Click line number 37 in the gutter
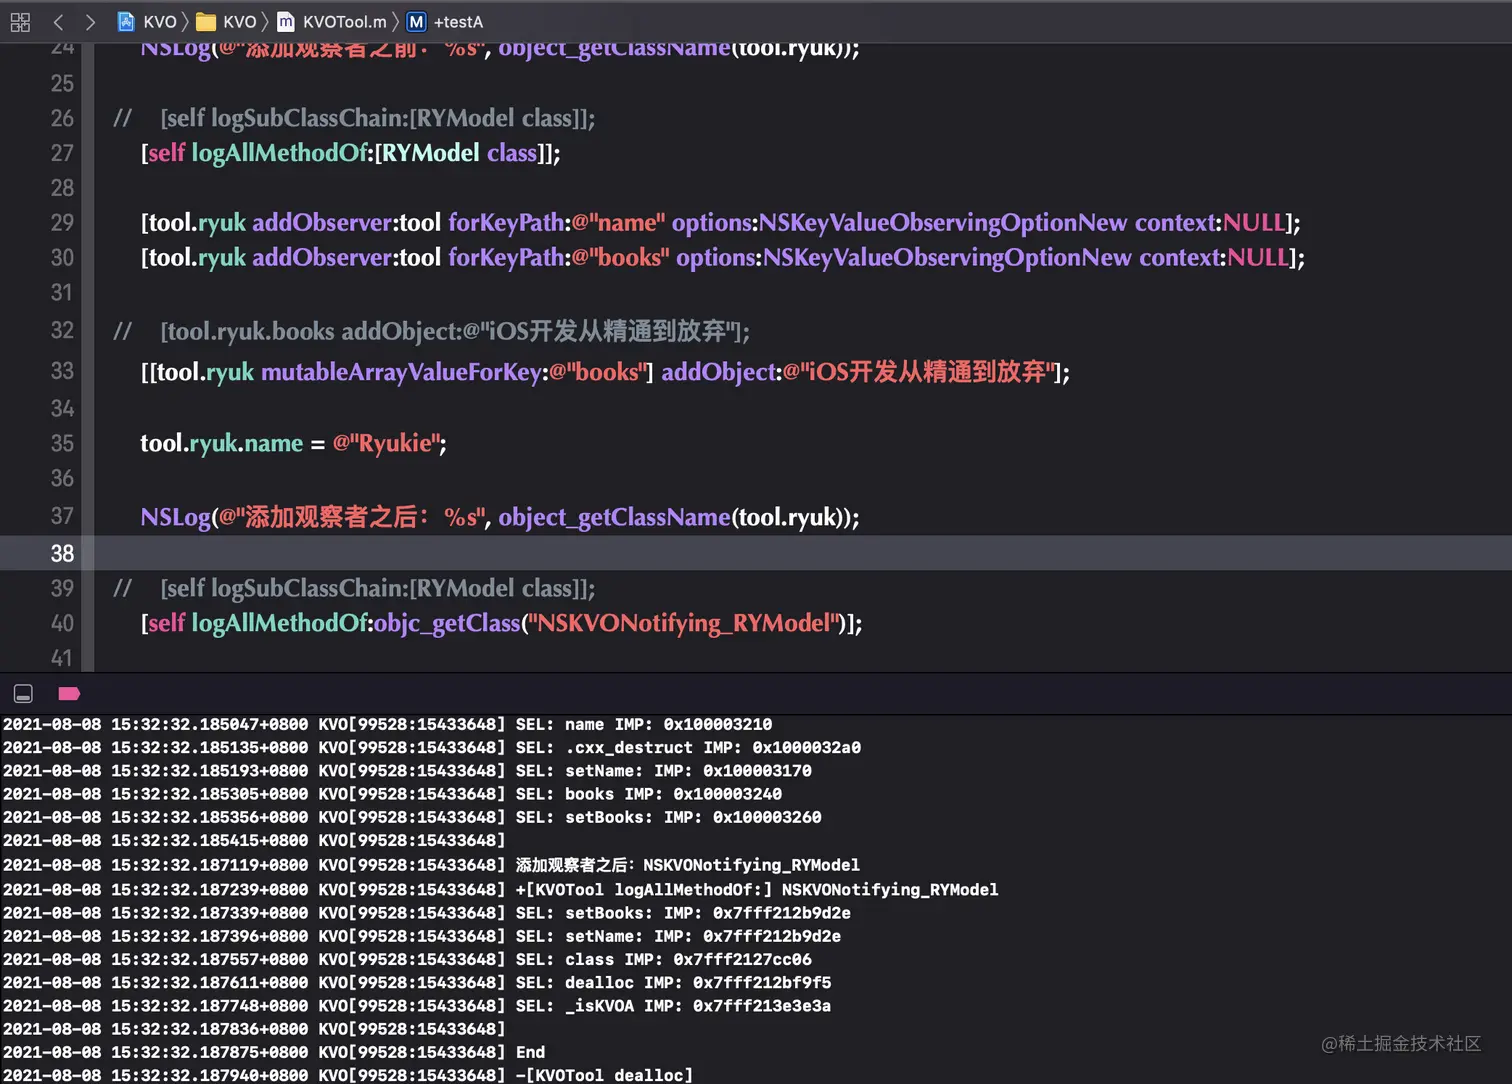This screenshot has width=1512, height=1084. [62, 516]
